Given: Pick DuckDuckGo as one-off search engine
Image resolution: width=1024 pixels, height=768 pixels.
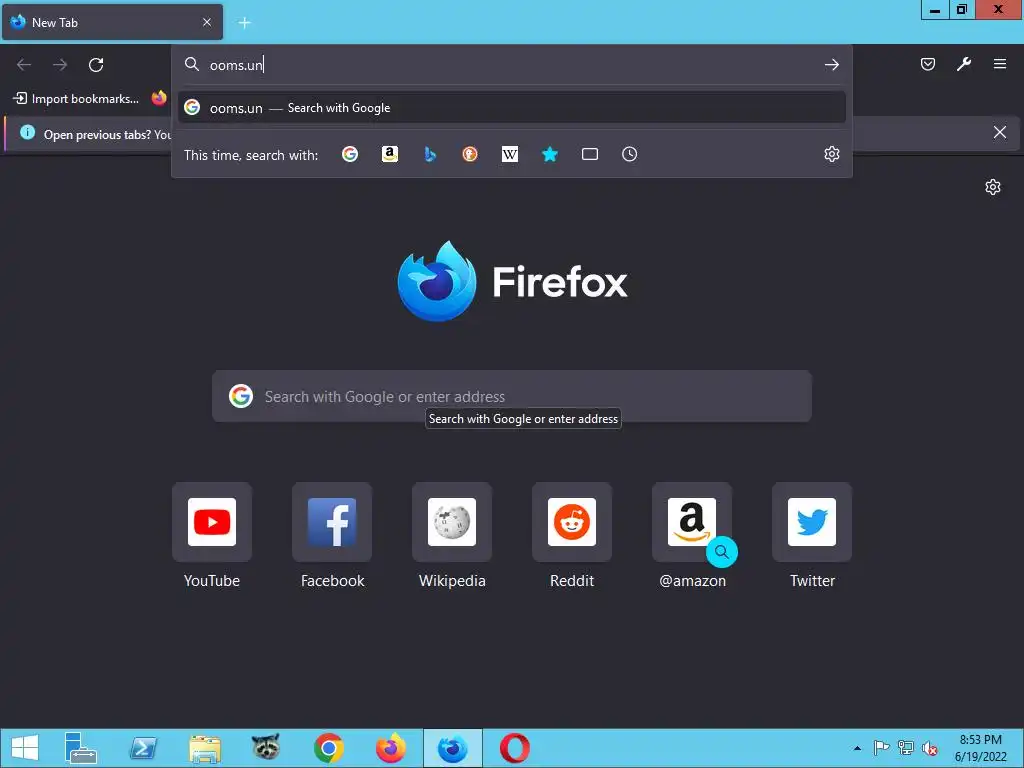Looking at the screenshot, I should pyautogui.click(x=470, y=154).
